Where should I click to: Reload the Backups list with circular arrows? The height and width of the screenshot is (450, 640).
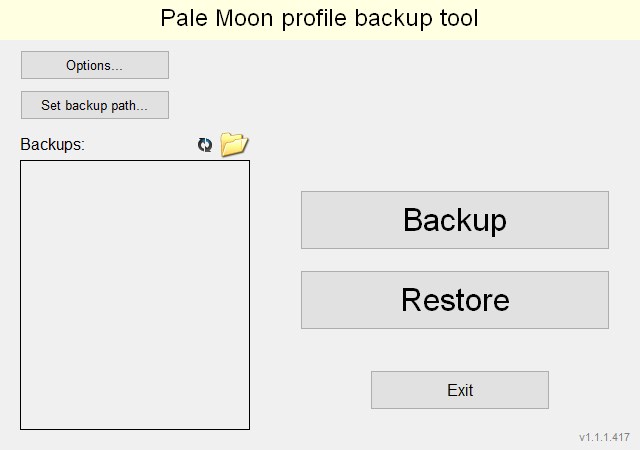205,145
